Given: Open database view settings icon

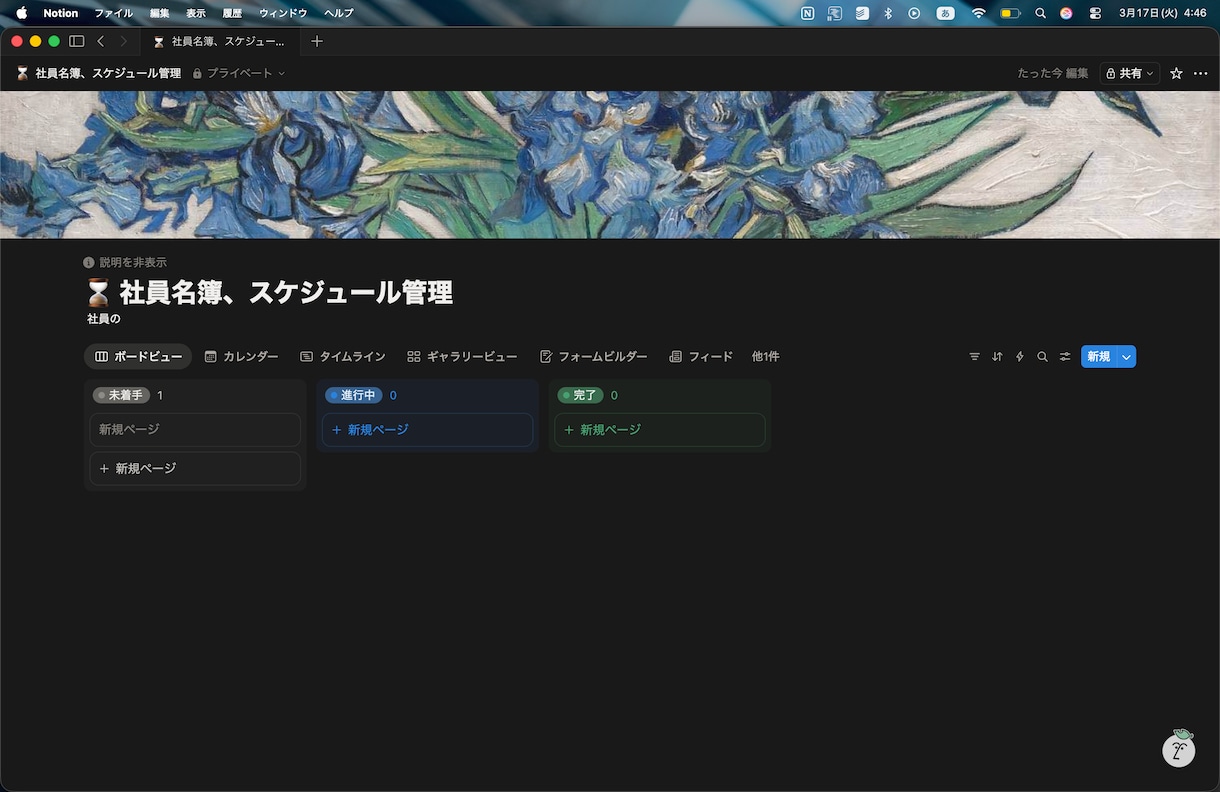Looking at the screenshot, I should click(x=1065, y=356).
